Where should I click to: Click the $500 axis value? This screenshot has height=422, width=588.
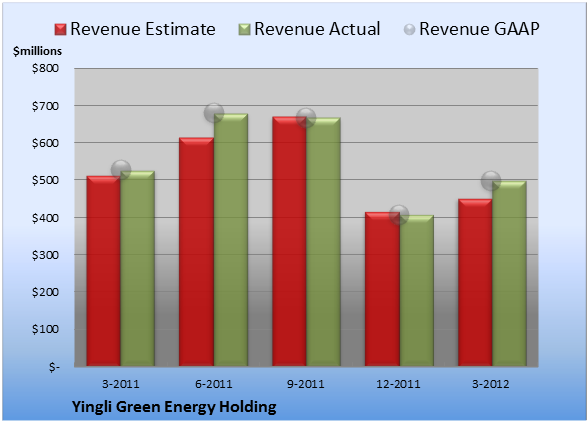(45, 180)
